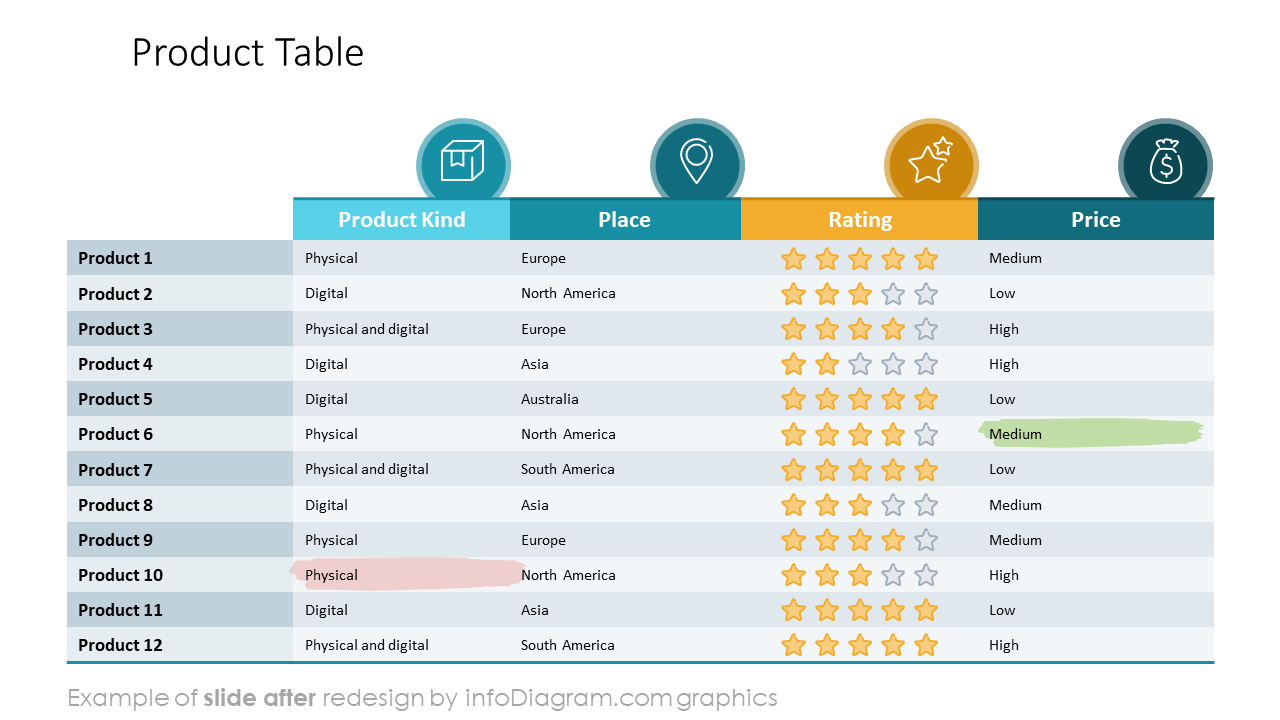Select the Price column header
1280x720 pixels.
tap(1095, 220)
